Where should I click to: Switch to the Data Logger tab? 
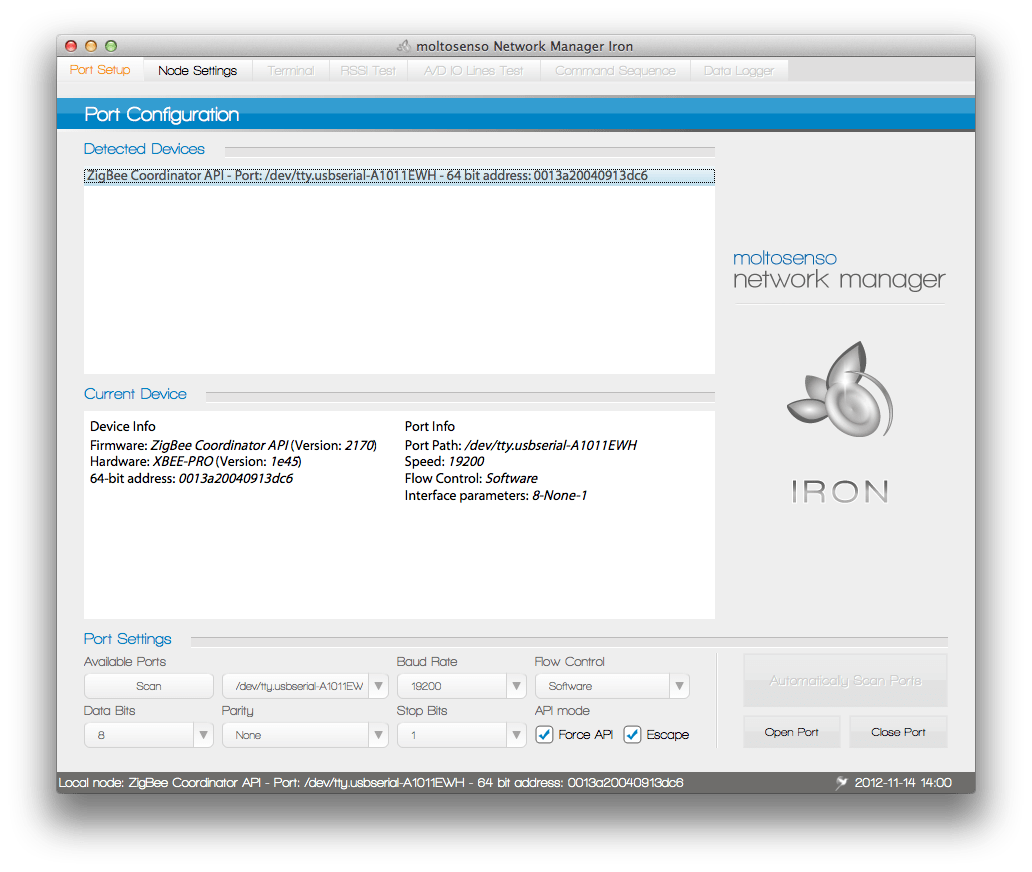pos(738,70)
